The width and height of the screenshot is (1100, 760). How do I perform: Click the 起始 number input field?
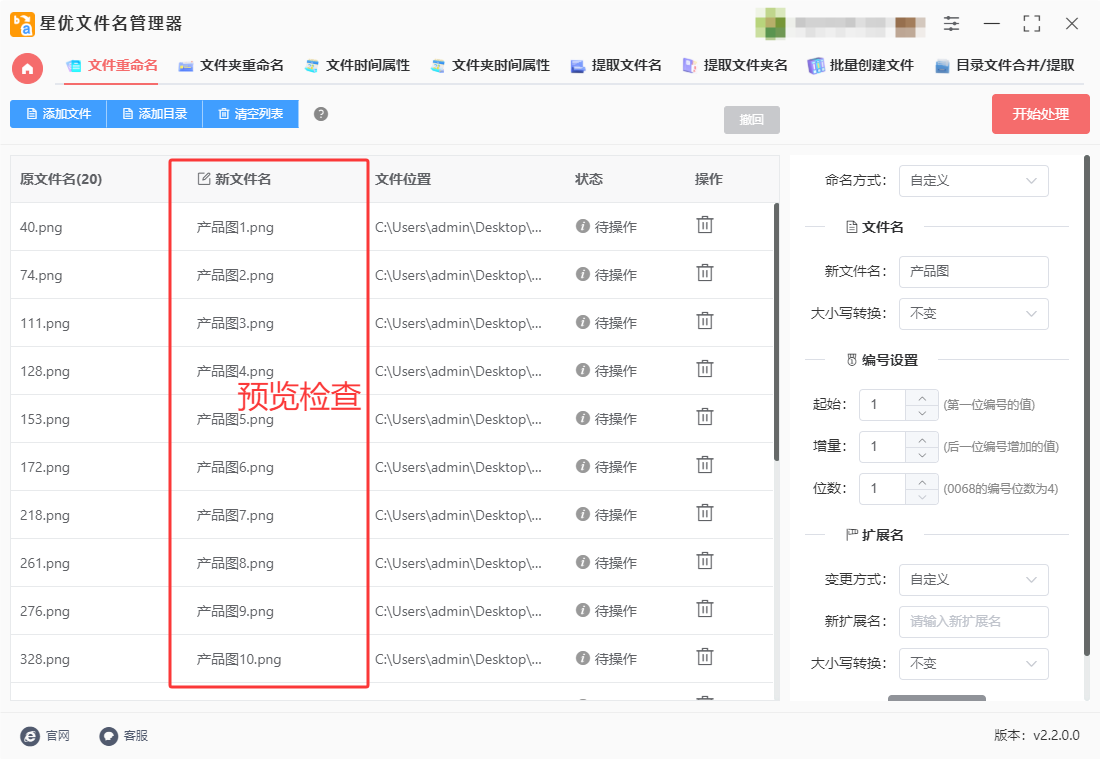[883, 405]
